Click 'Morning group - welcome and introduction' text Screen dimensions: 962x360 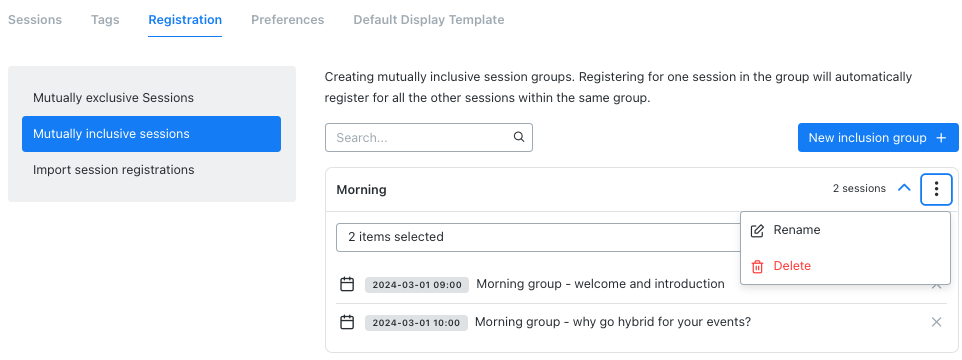600,284
